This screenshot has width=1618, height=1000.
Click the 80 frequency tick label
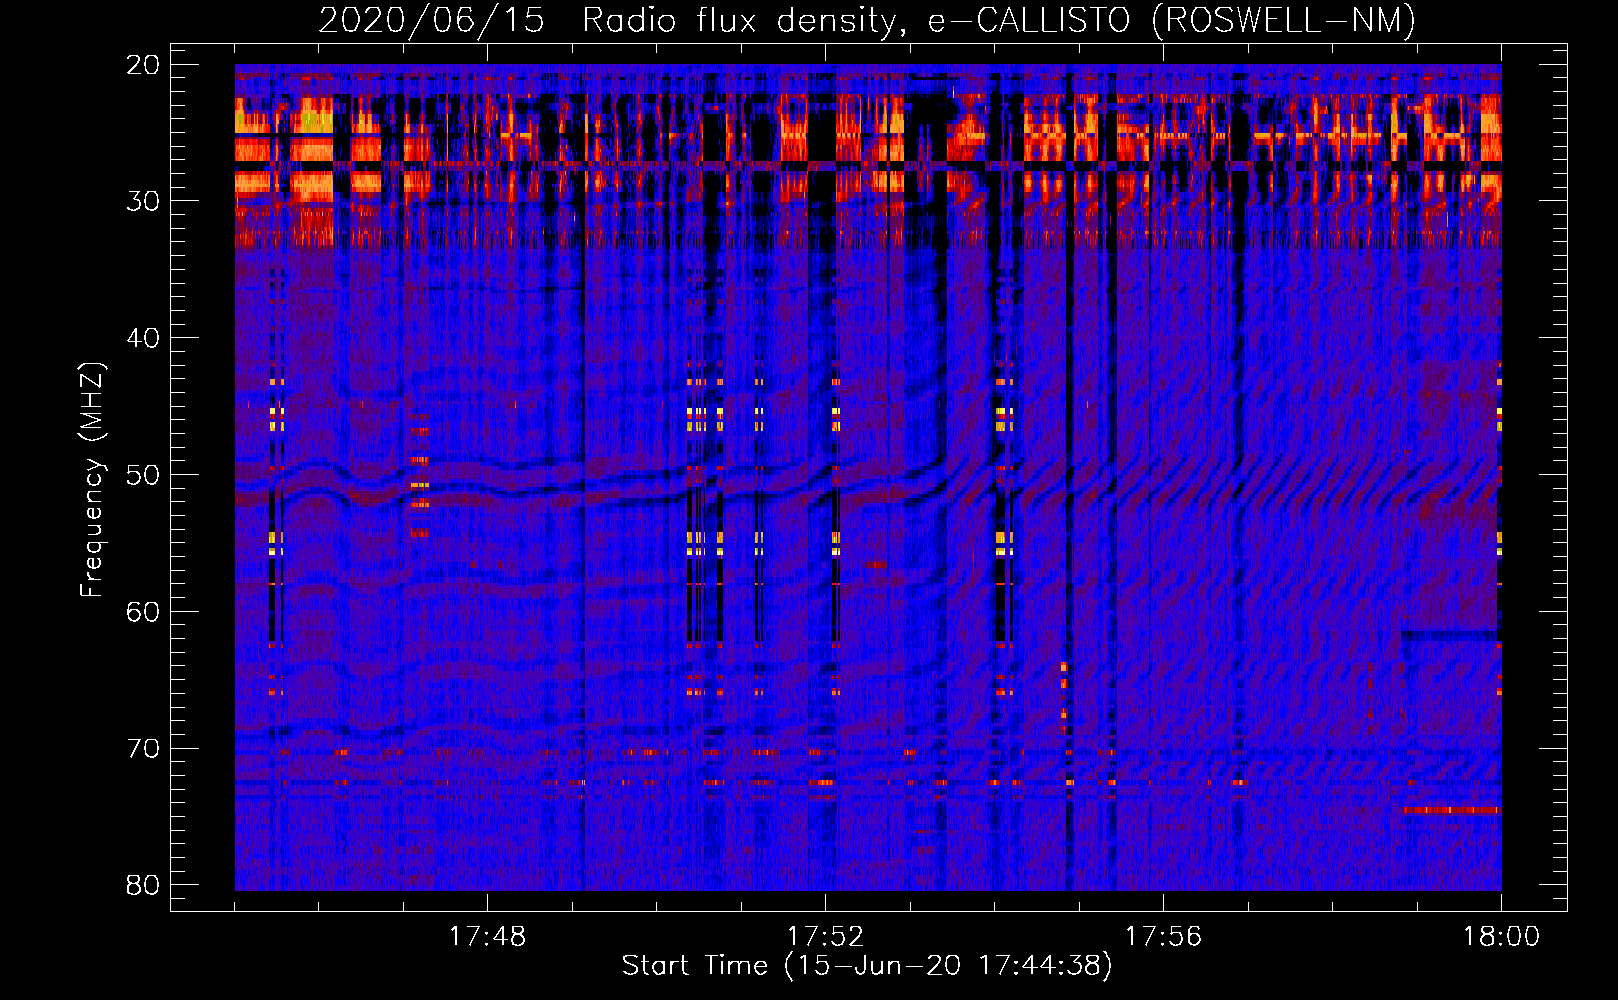143,885
